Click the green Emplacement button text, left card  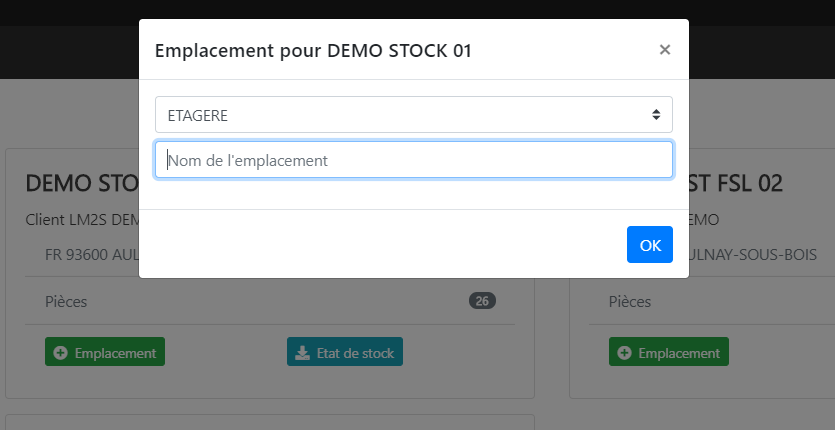pos(116,353)
